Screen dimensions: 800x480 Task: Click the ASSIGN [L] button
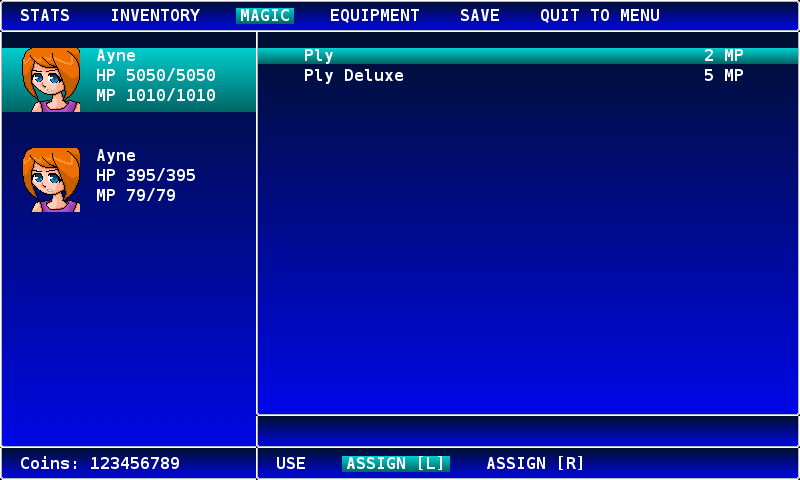coord(396,464)
